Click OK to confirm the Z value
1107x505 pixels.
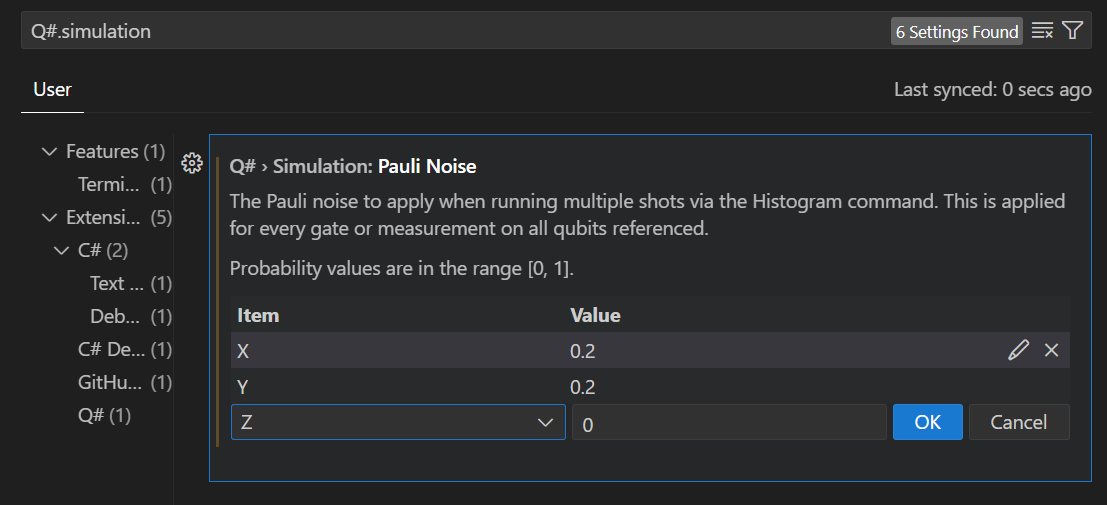[927, 422]
